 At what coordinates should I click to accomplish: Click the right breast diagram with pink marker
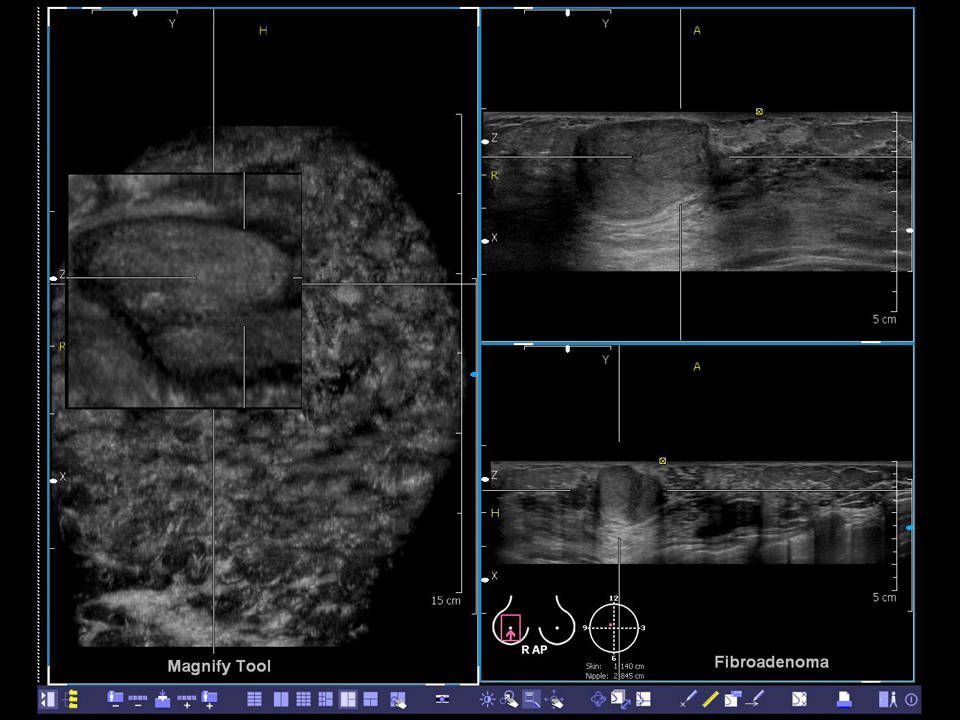510,627
